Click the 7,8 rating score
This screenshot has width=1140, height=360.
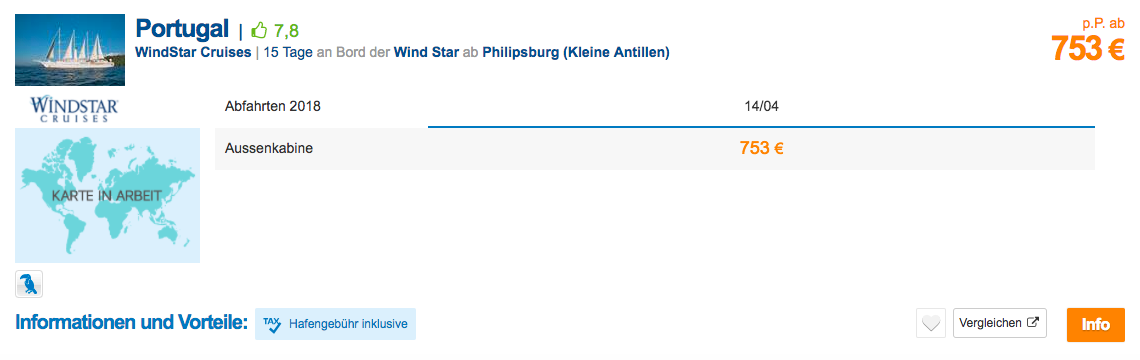[x=286, y=31]
